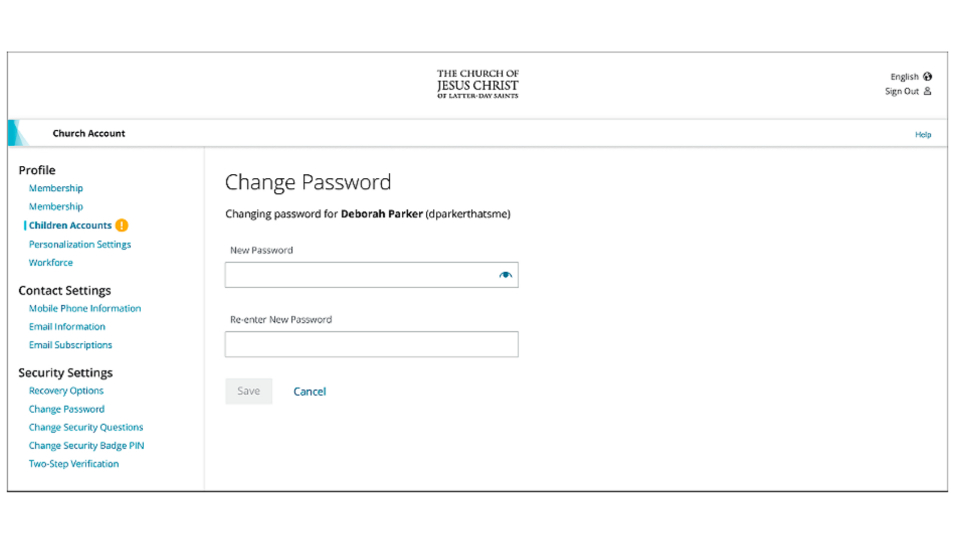Click the teal Church Account banner icon
This screenshot has height=540, width=960.
point(18,133)
